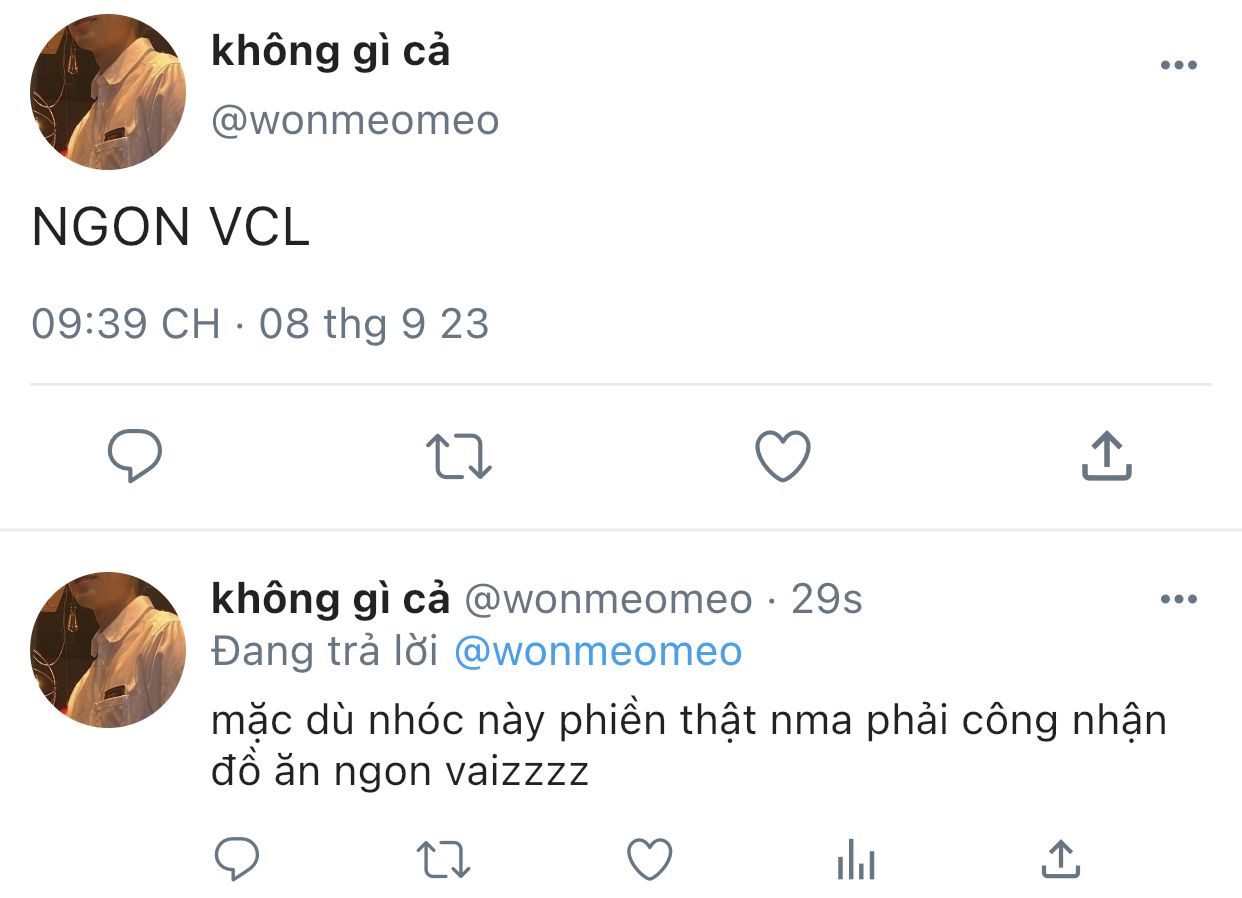Viewport: 1242px width, 898px height.
Task: View analytics of the reply tweet
Action: (x=856, y=859)
